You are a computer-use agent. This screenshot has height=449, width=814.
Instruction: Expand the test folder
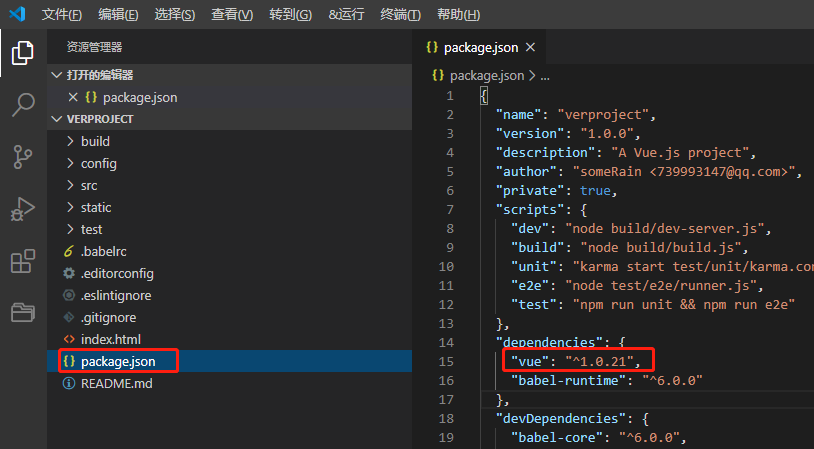pyautogui.click(x=70, y=229)
